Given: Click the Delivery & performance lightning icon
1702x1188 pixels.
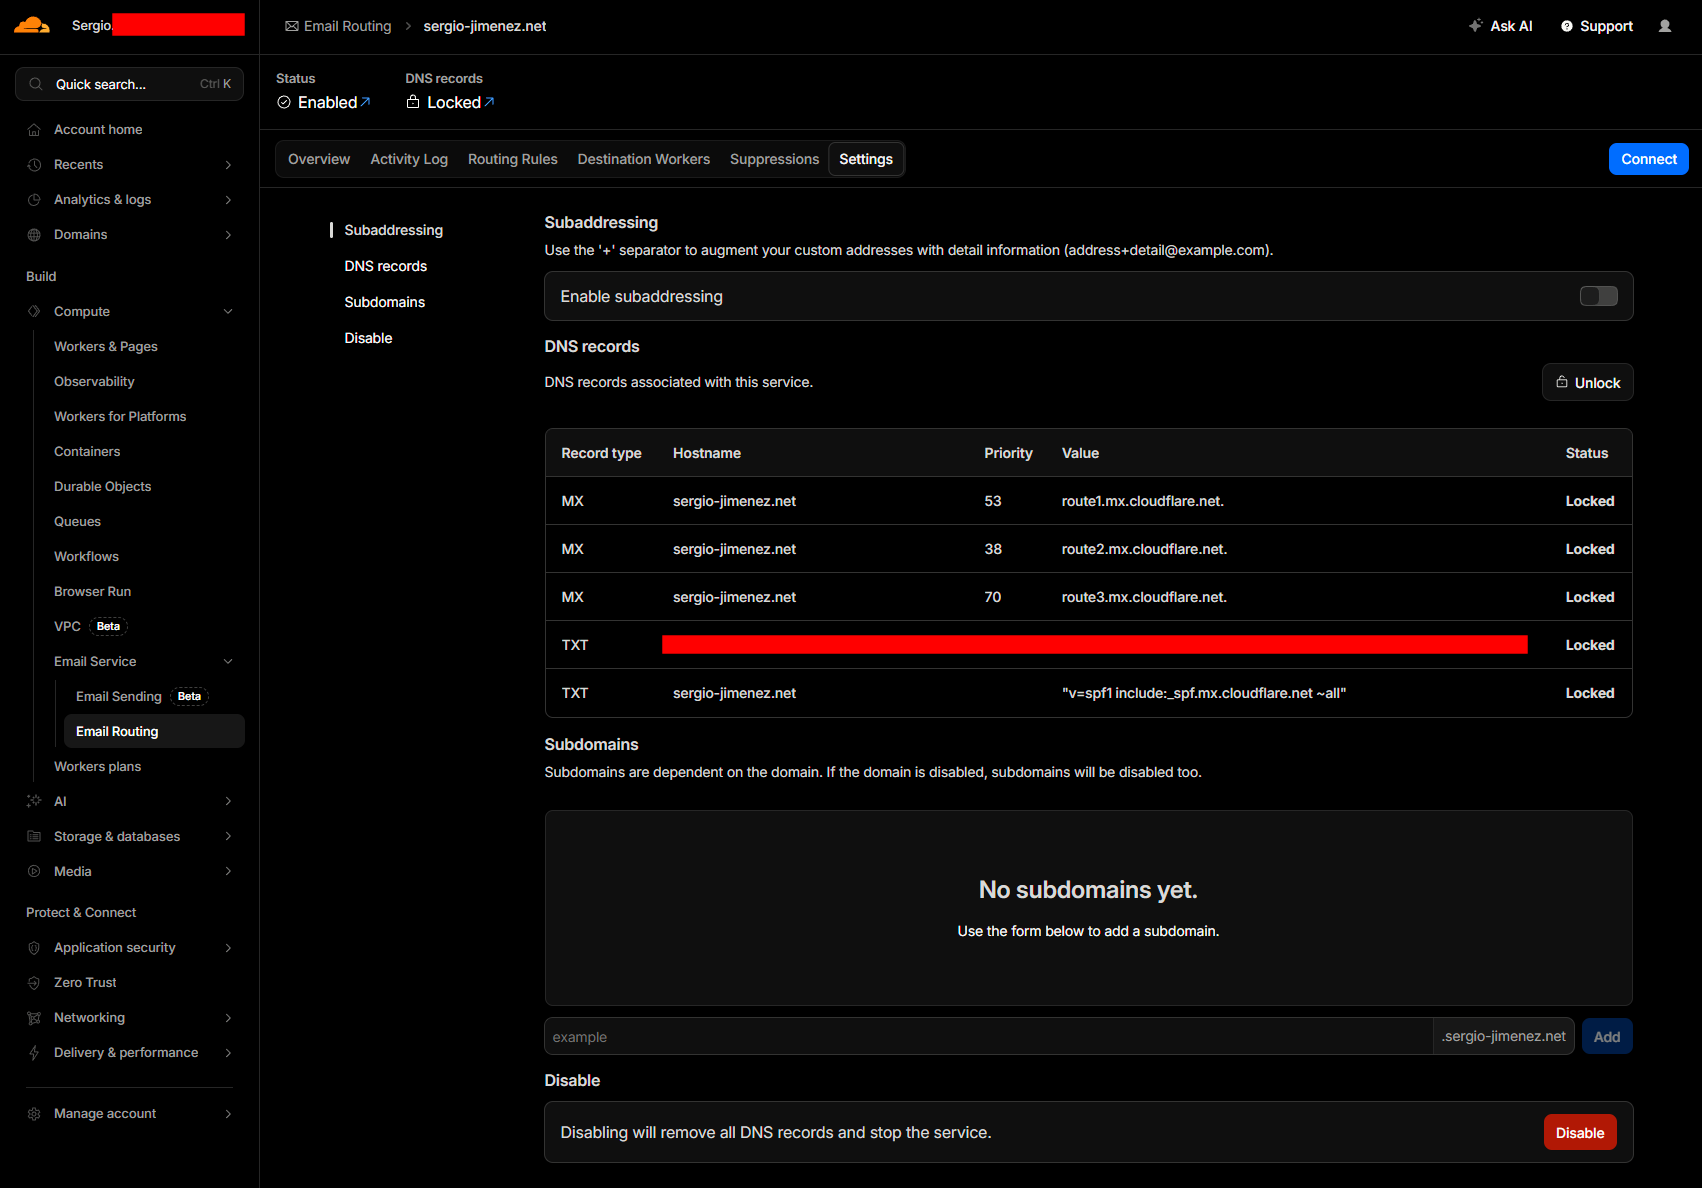Looking at the screenshot, I should click(x=34, y=1053).
